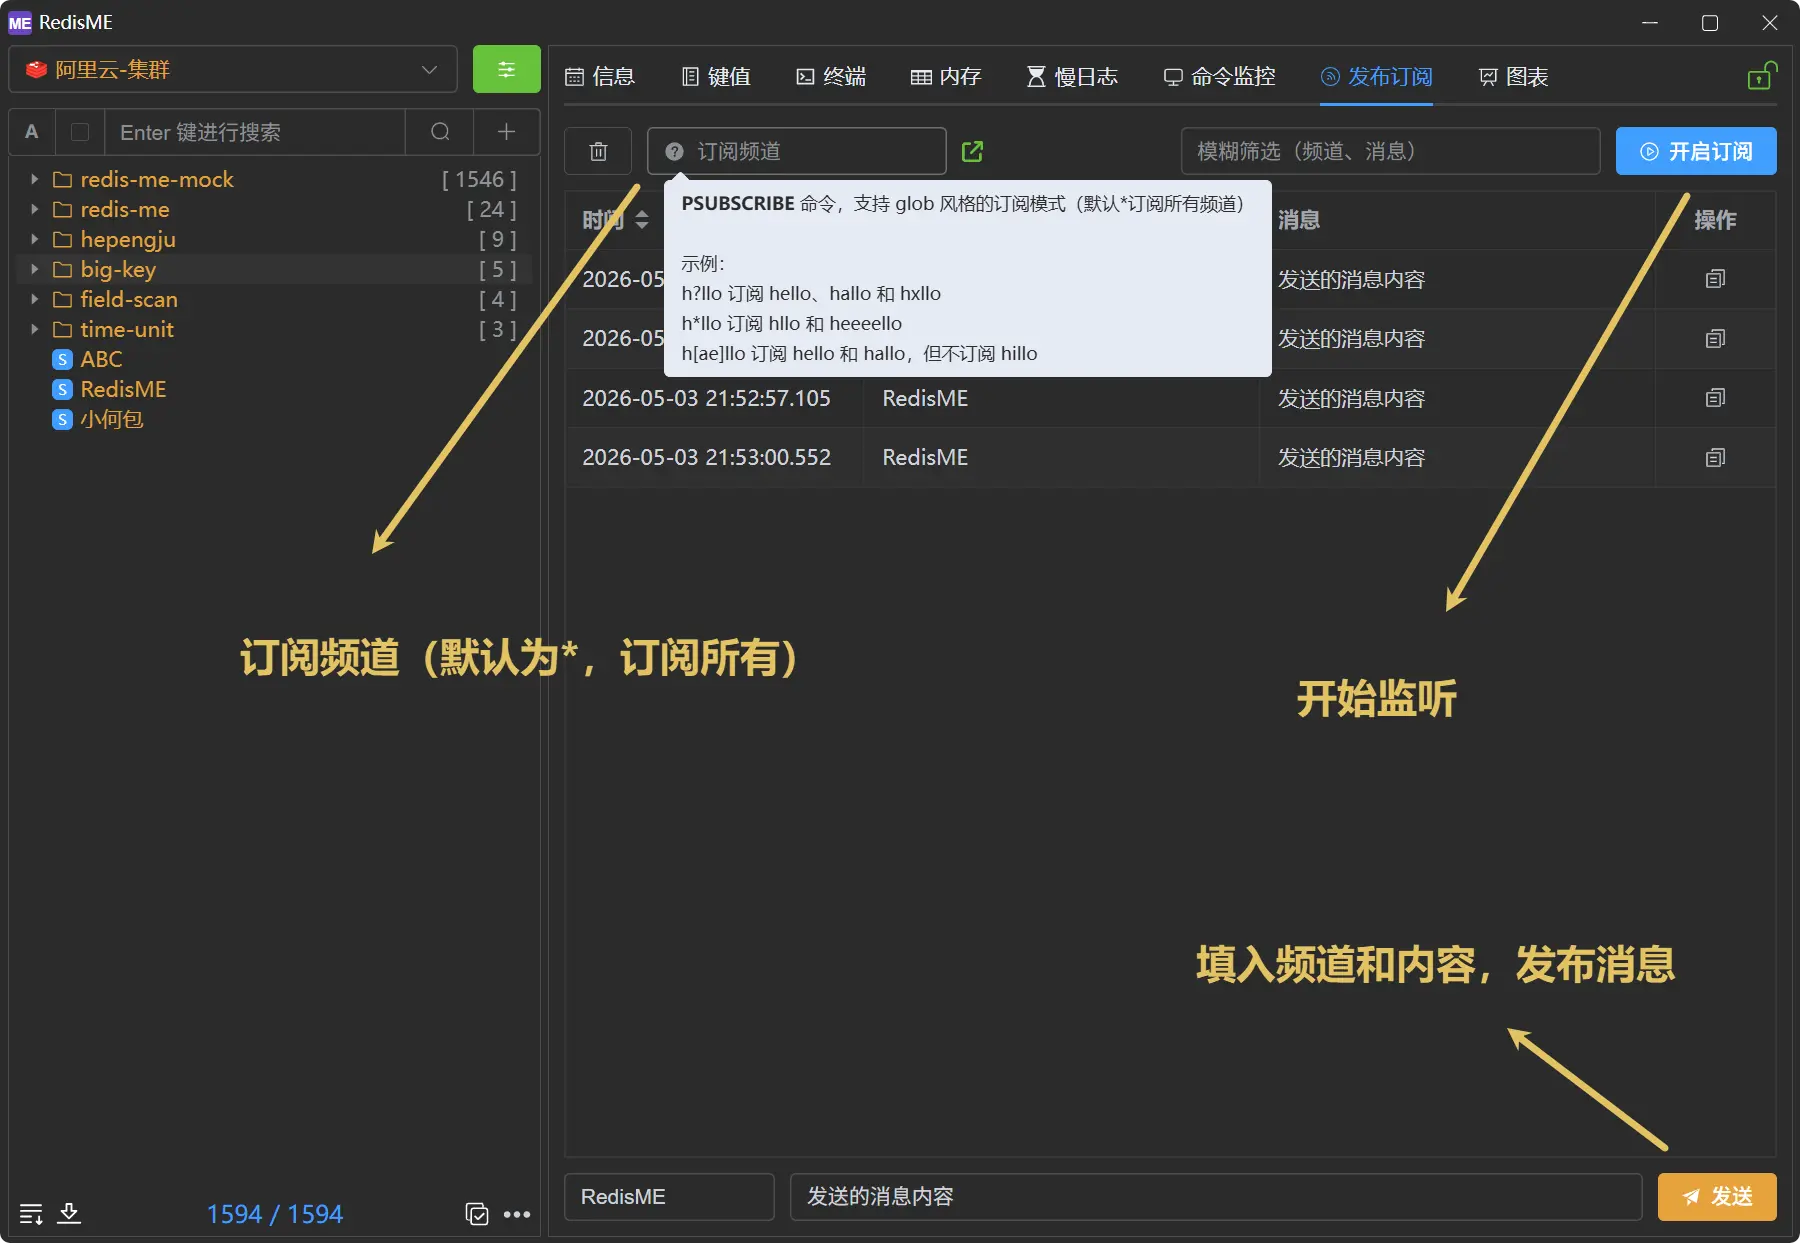Viewport: 1800px width, 1243px height.
Task: Click the [ 1546 ] key count
Action: click(480, 179)
